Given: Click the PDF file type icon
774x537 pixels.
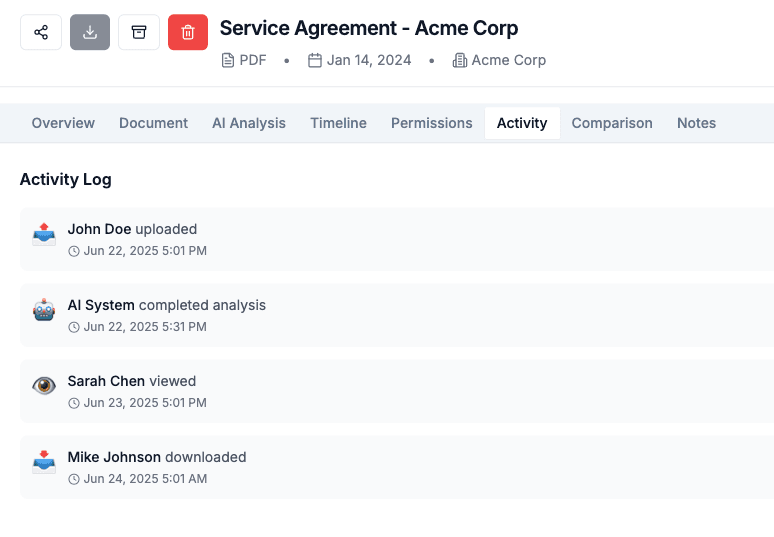Looking at the screenshot, I should 228,60.
